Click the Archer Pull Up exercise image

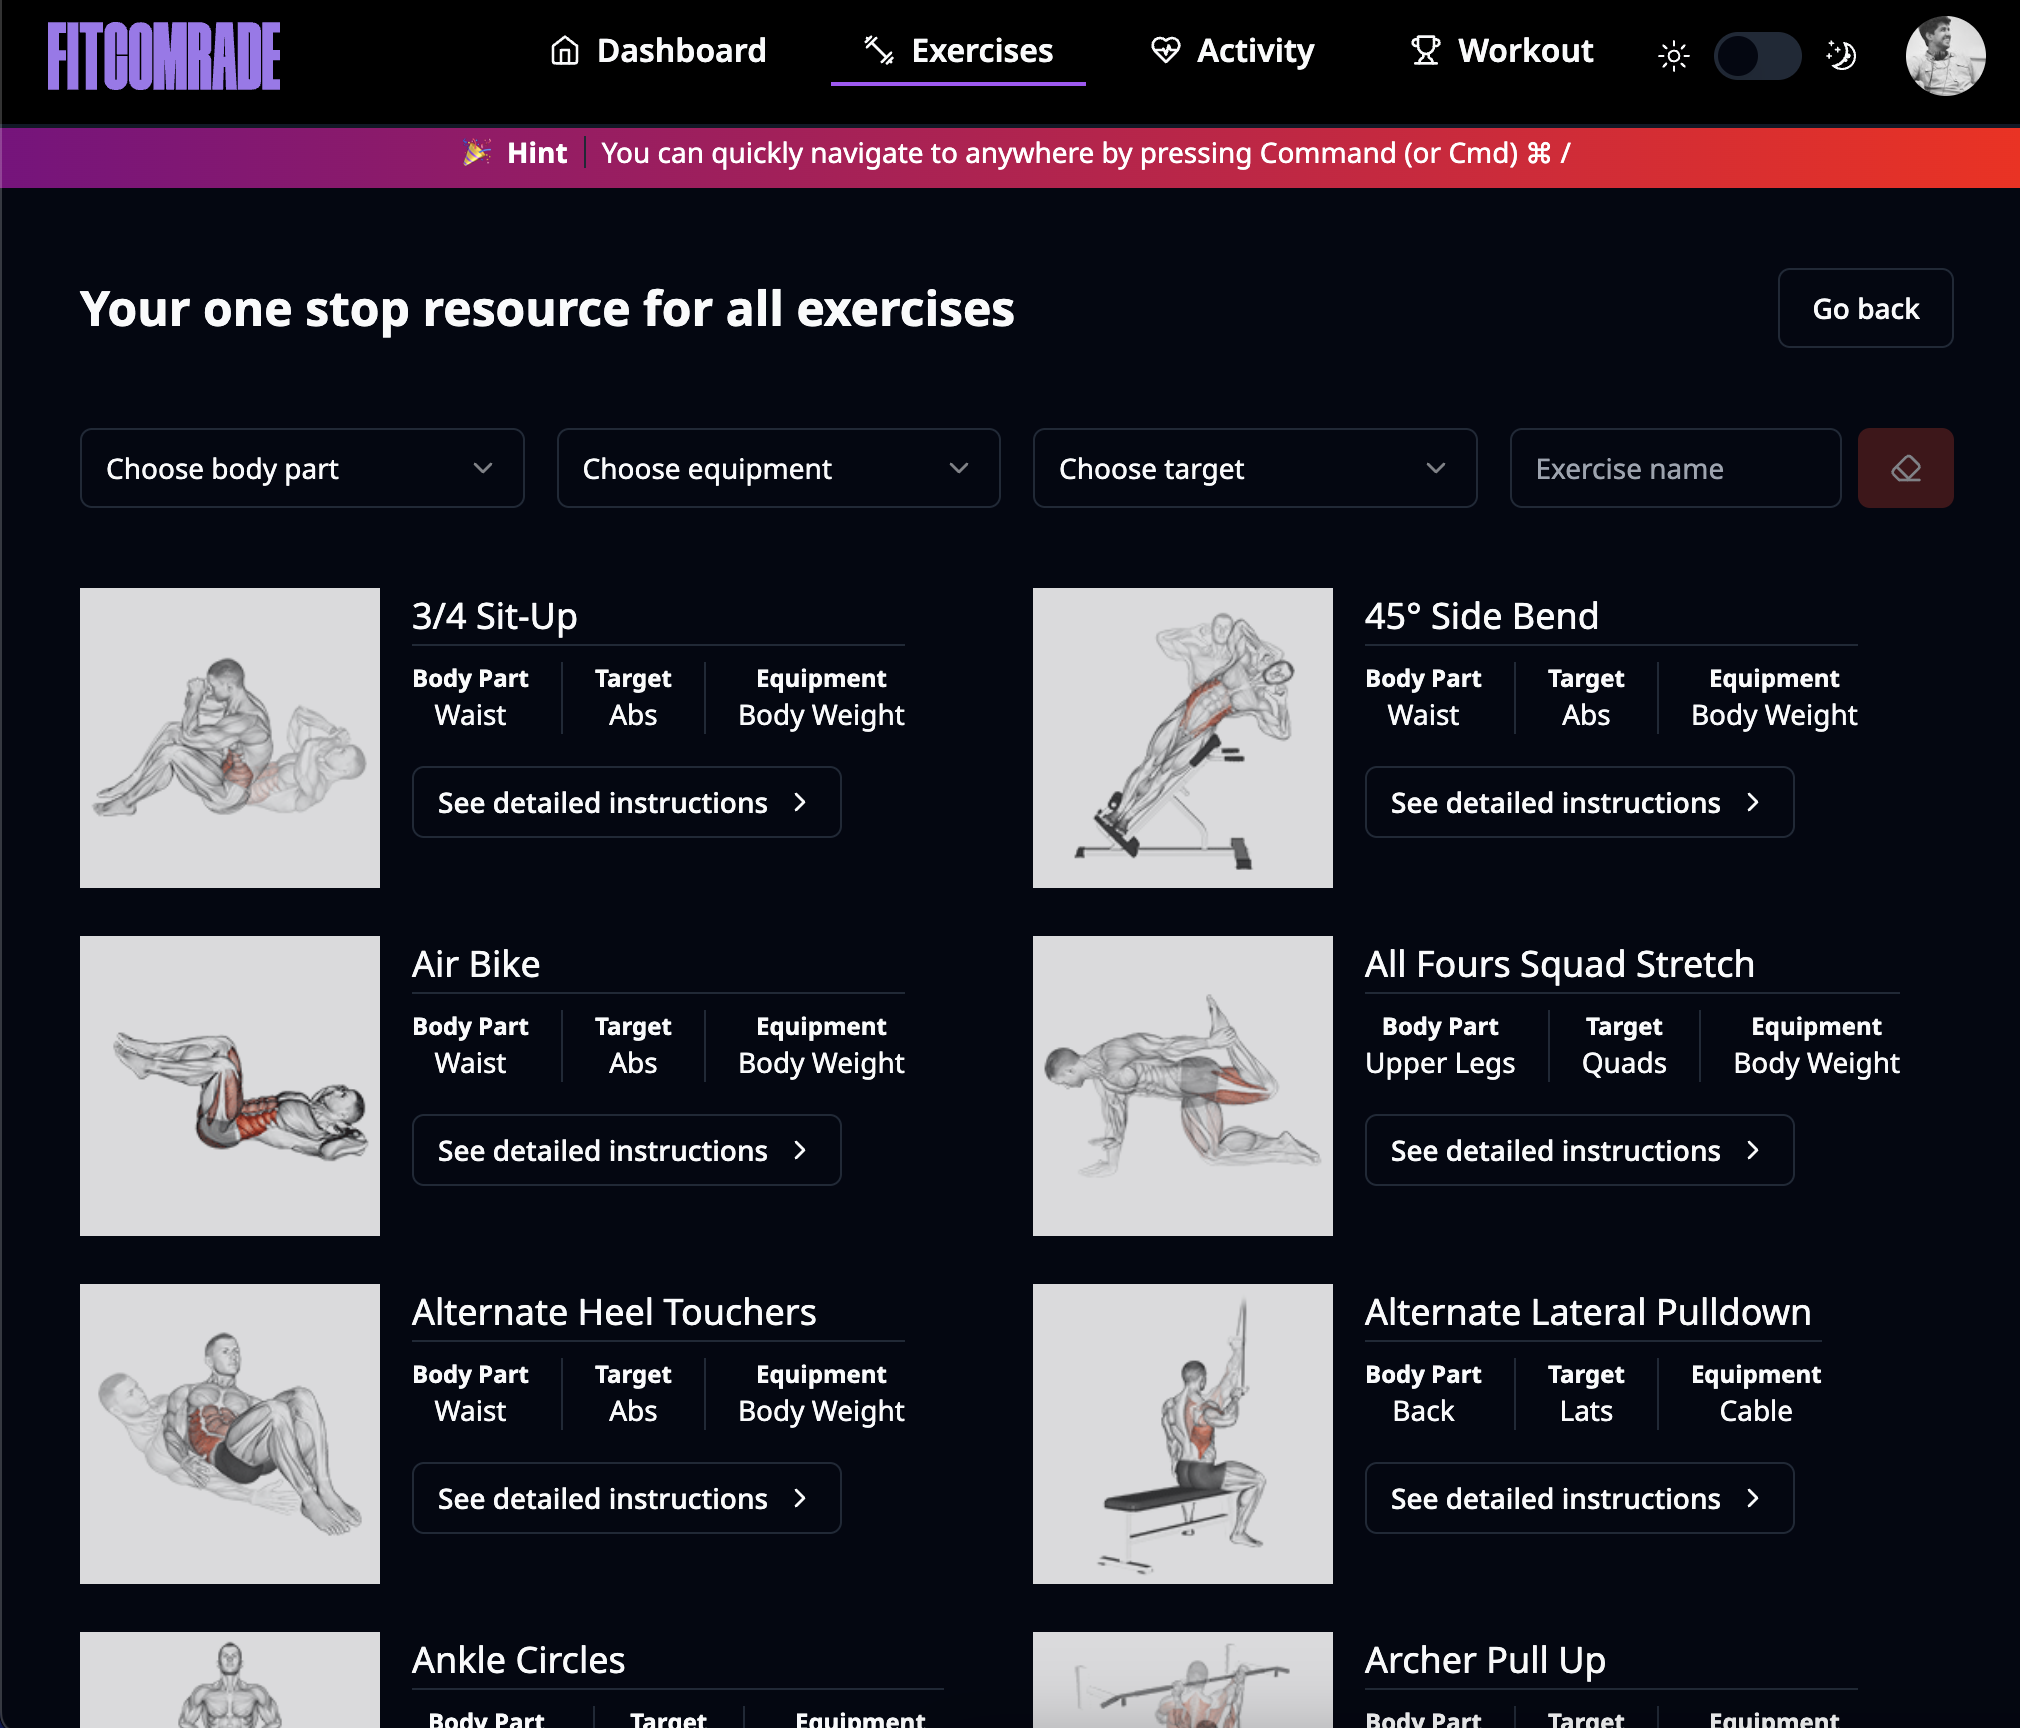click(1183, 1680)
